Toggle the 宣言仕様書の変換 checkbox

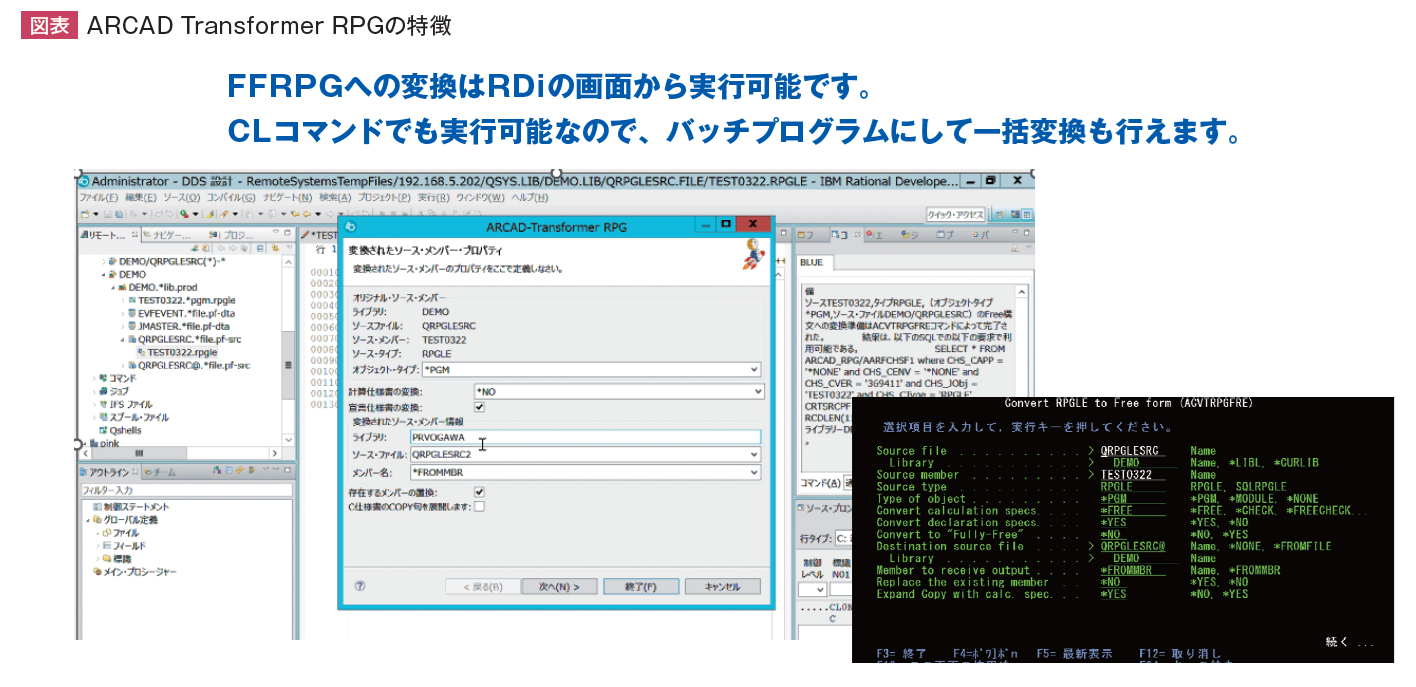479,407
